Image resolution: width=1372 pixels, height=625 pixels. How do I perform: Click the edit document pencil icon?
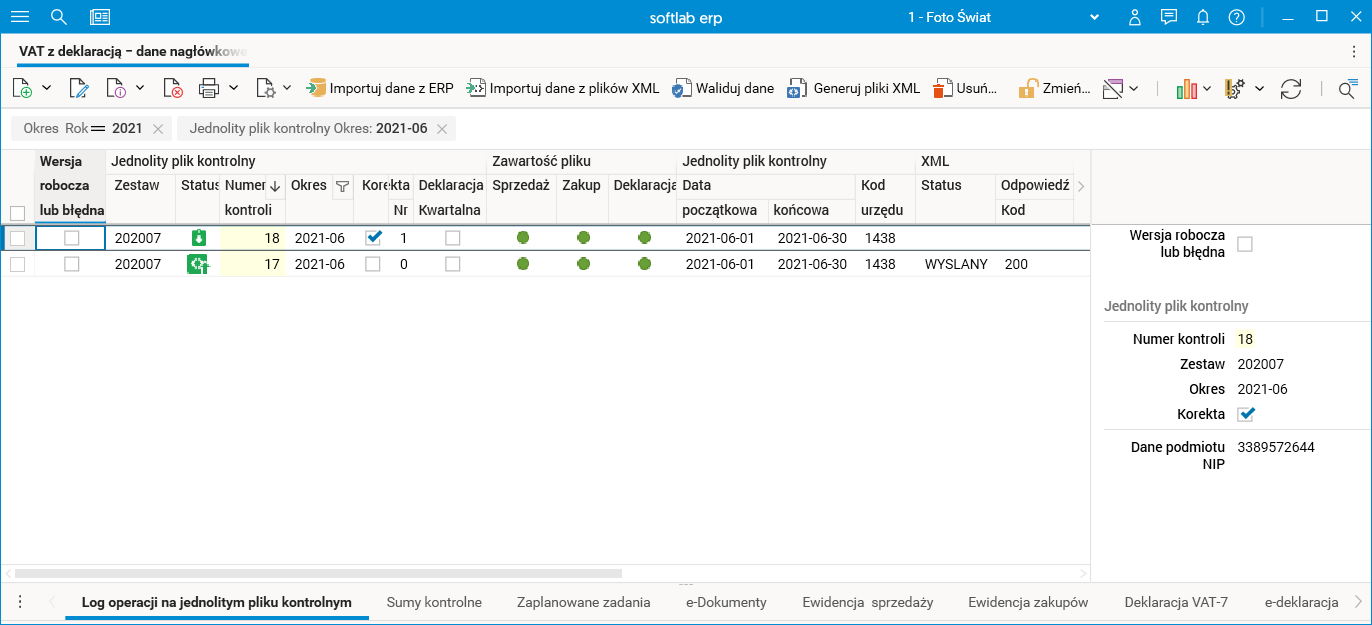click(79, 89)
